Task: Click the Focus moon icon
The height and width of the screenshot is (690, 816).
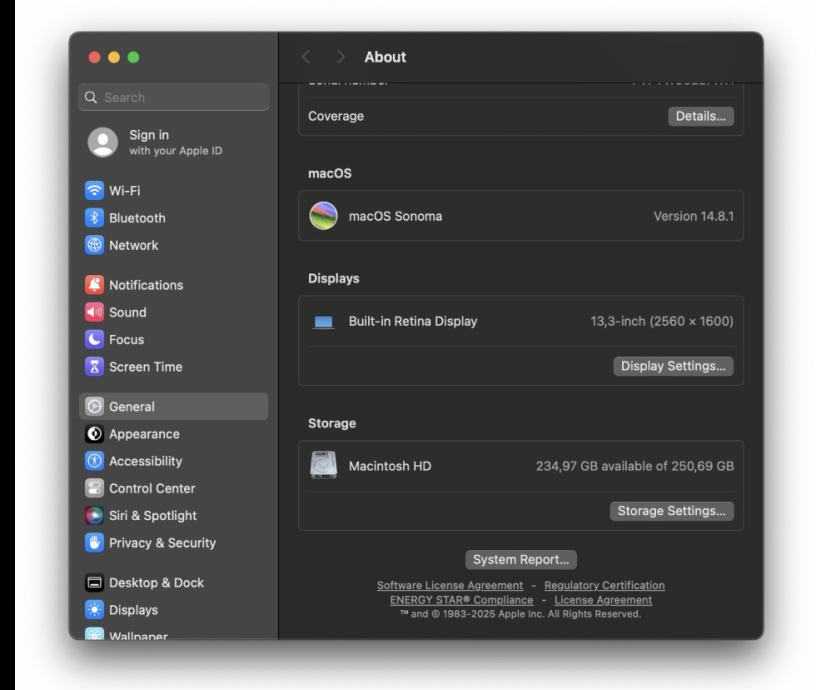Action: click(94, 339)
